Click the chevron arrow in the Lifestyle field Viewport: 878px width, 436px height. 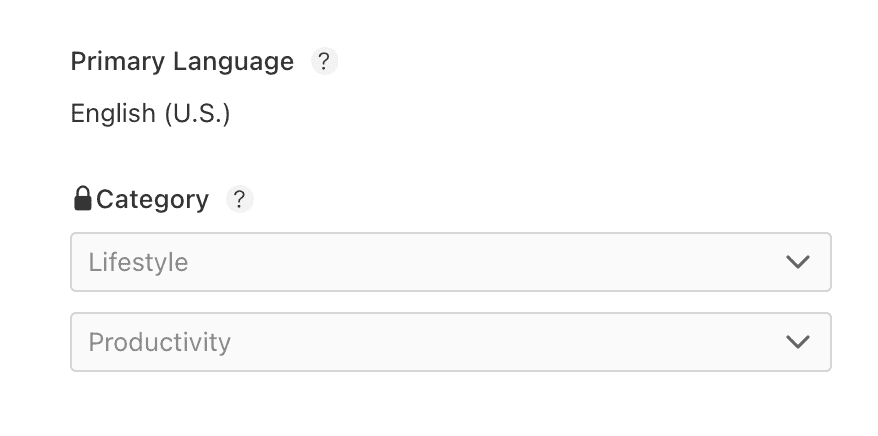pyautogui.click(x=797, y=262)
